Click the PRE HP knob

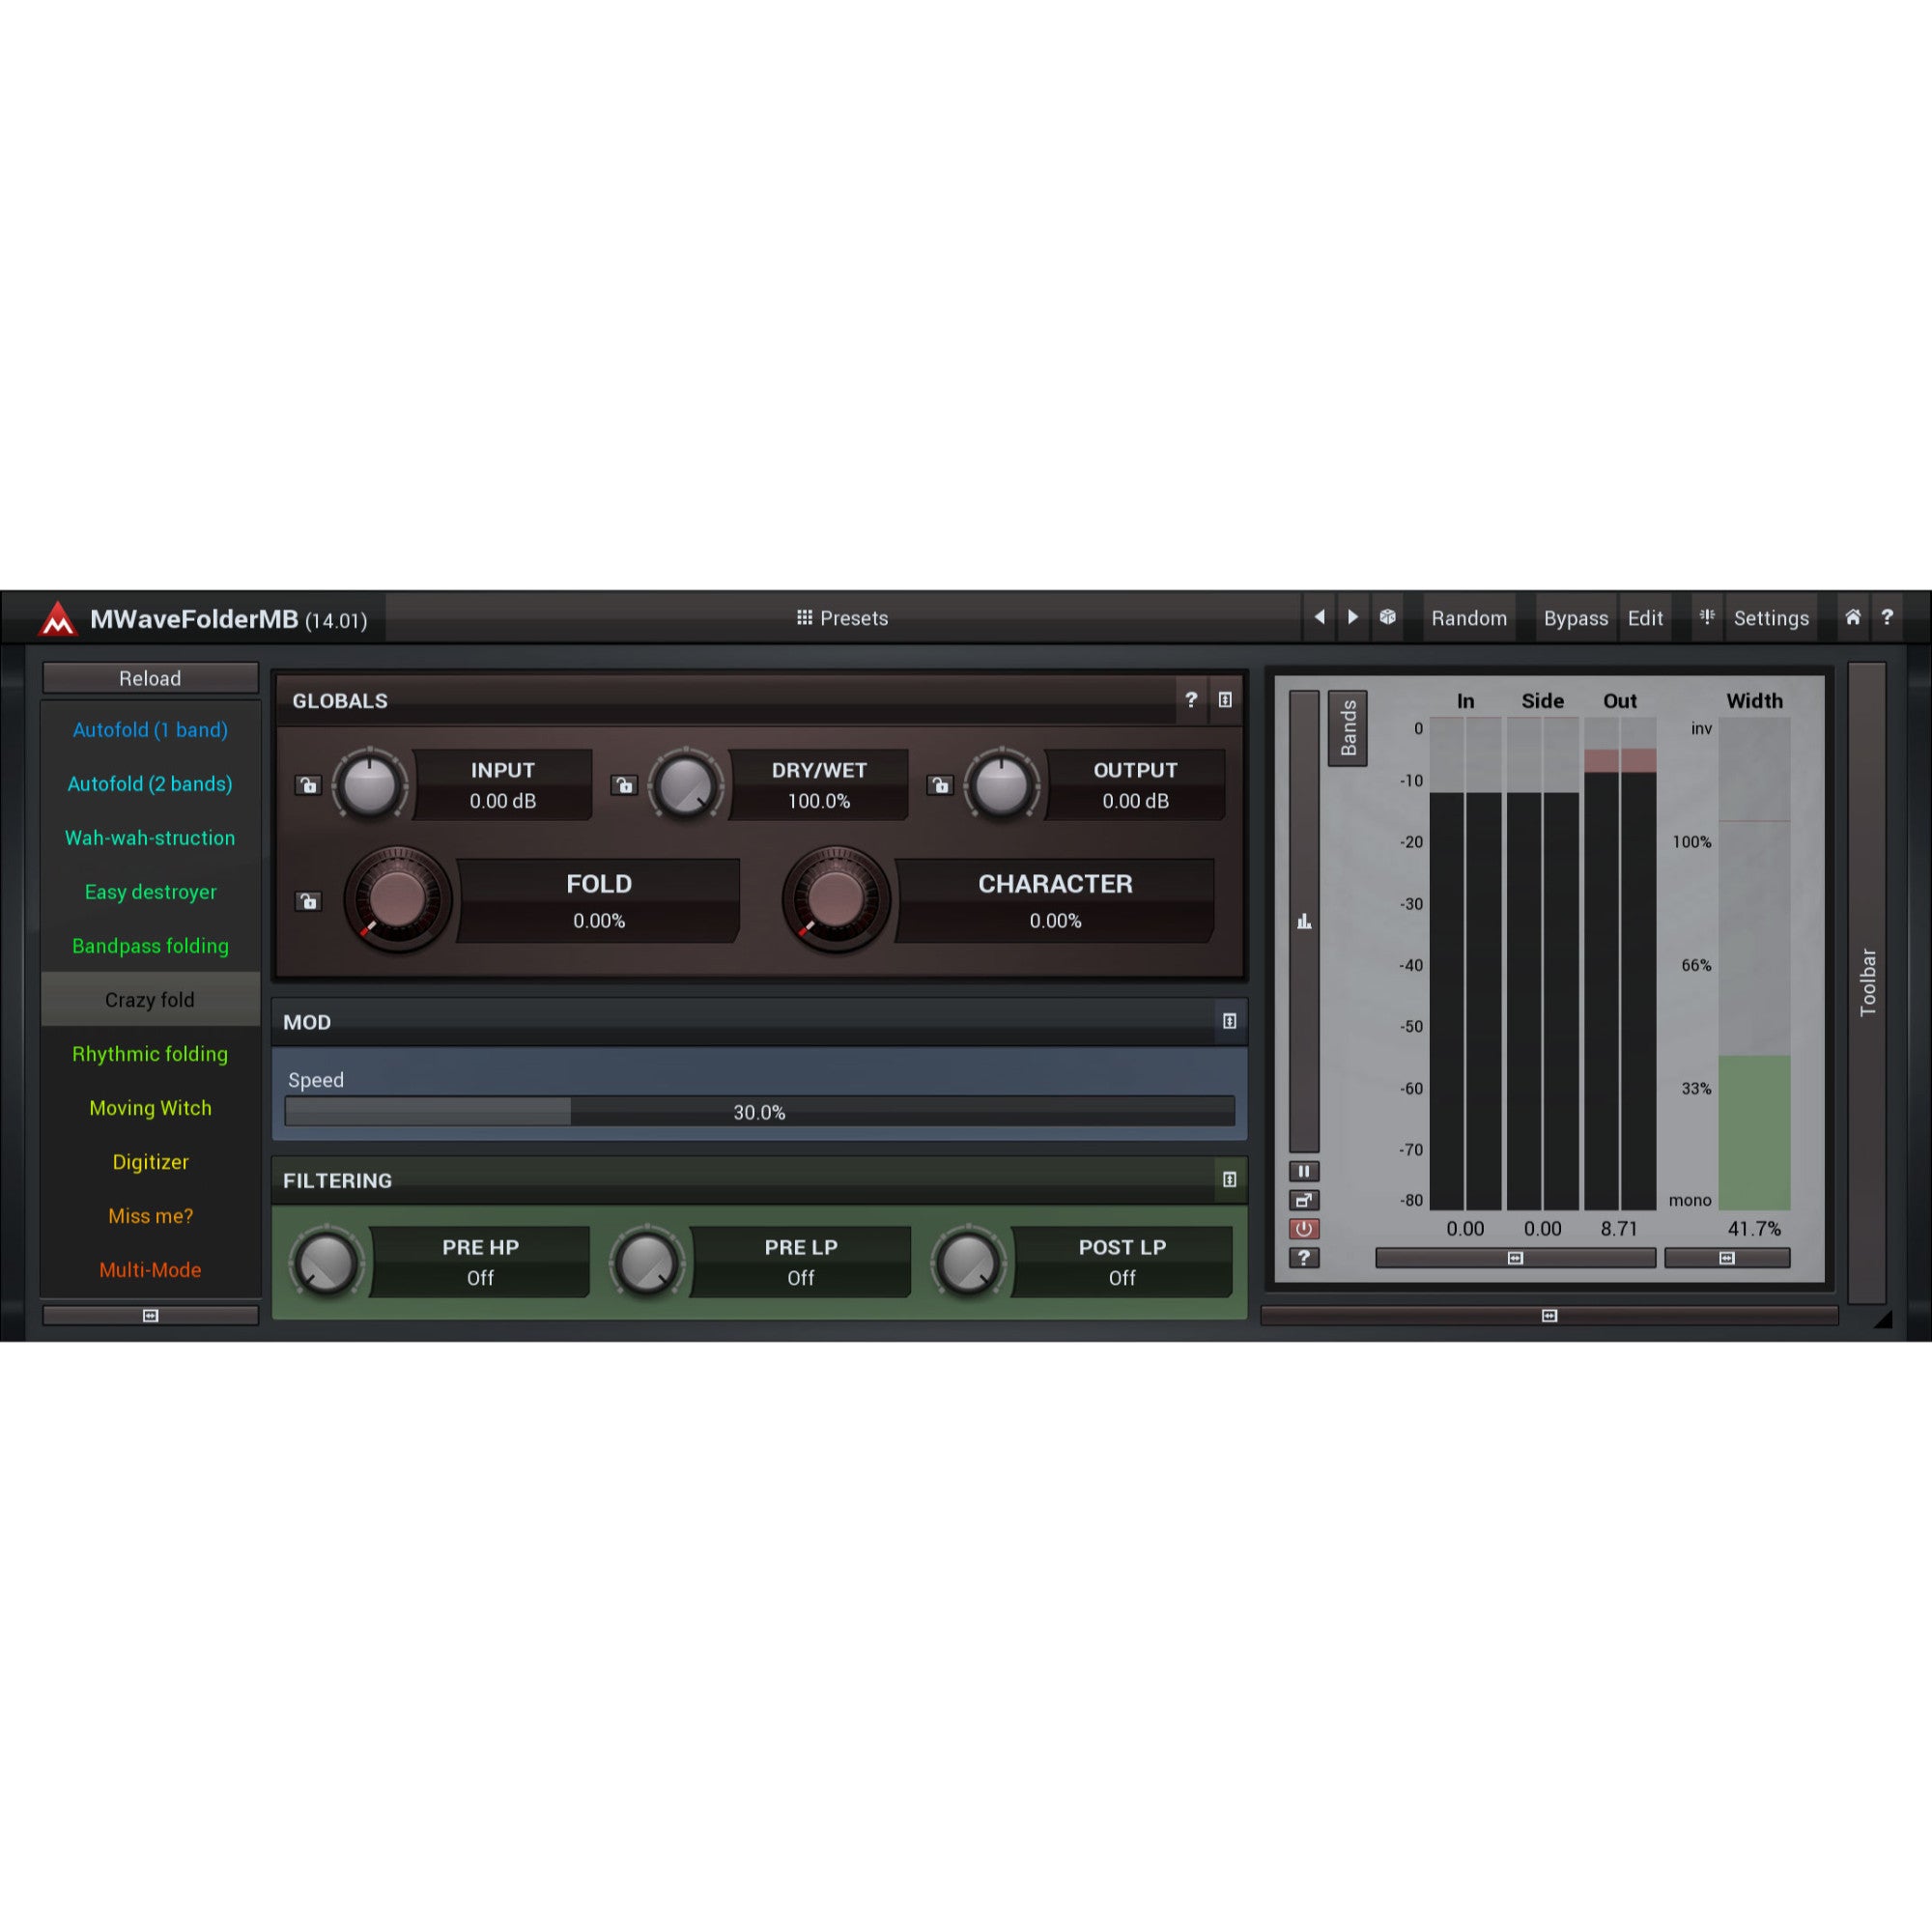click(x=326, y=1262)
